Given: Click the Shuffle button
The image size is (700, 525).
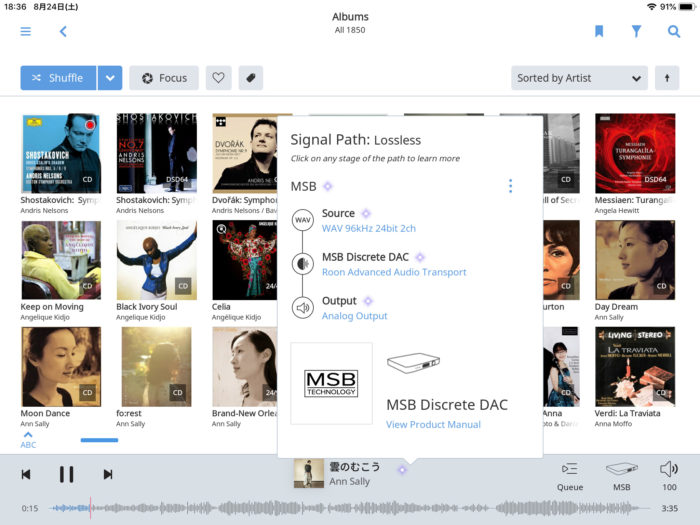Looking at the screenshot, I should [x=58, y=78].
